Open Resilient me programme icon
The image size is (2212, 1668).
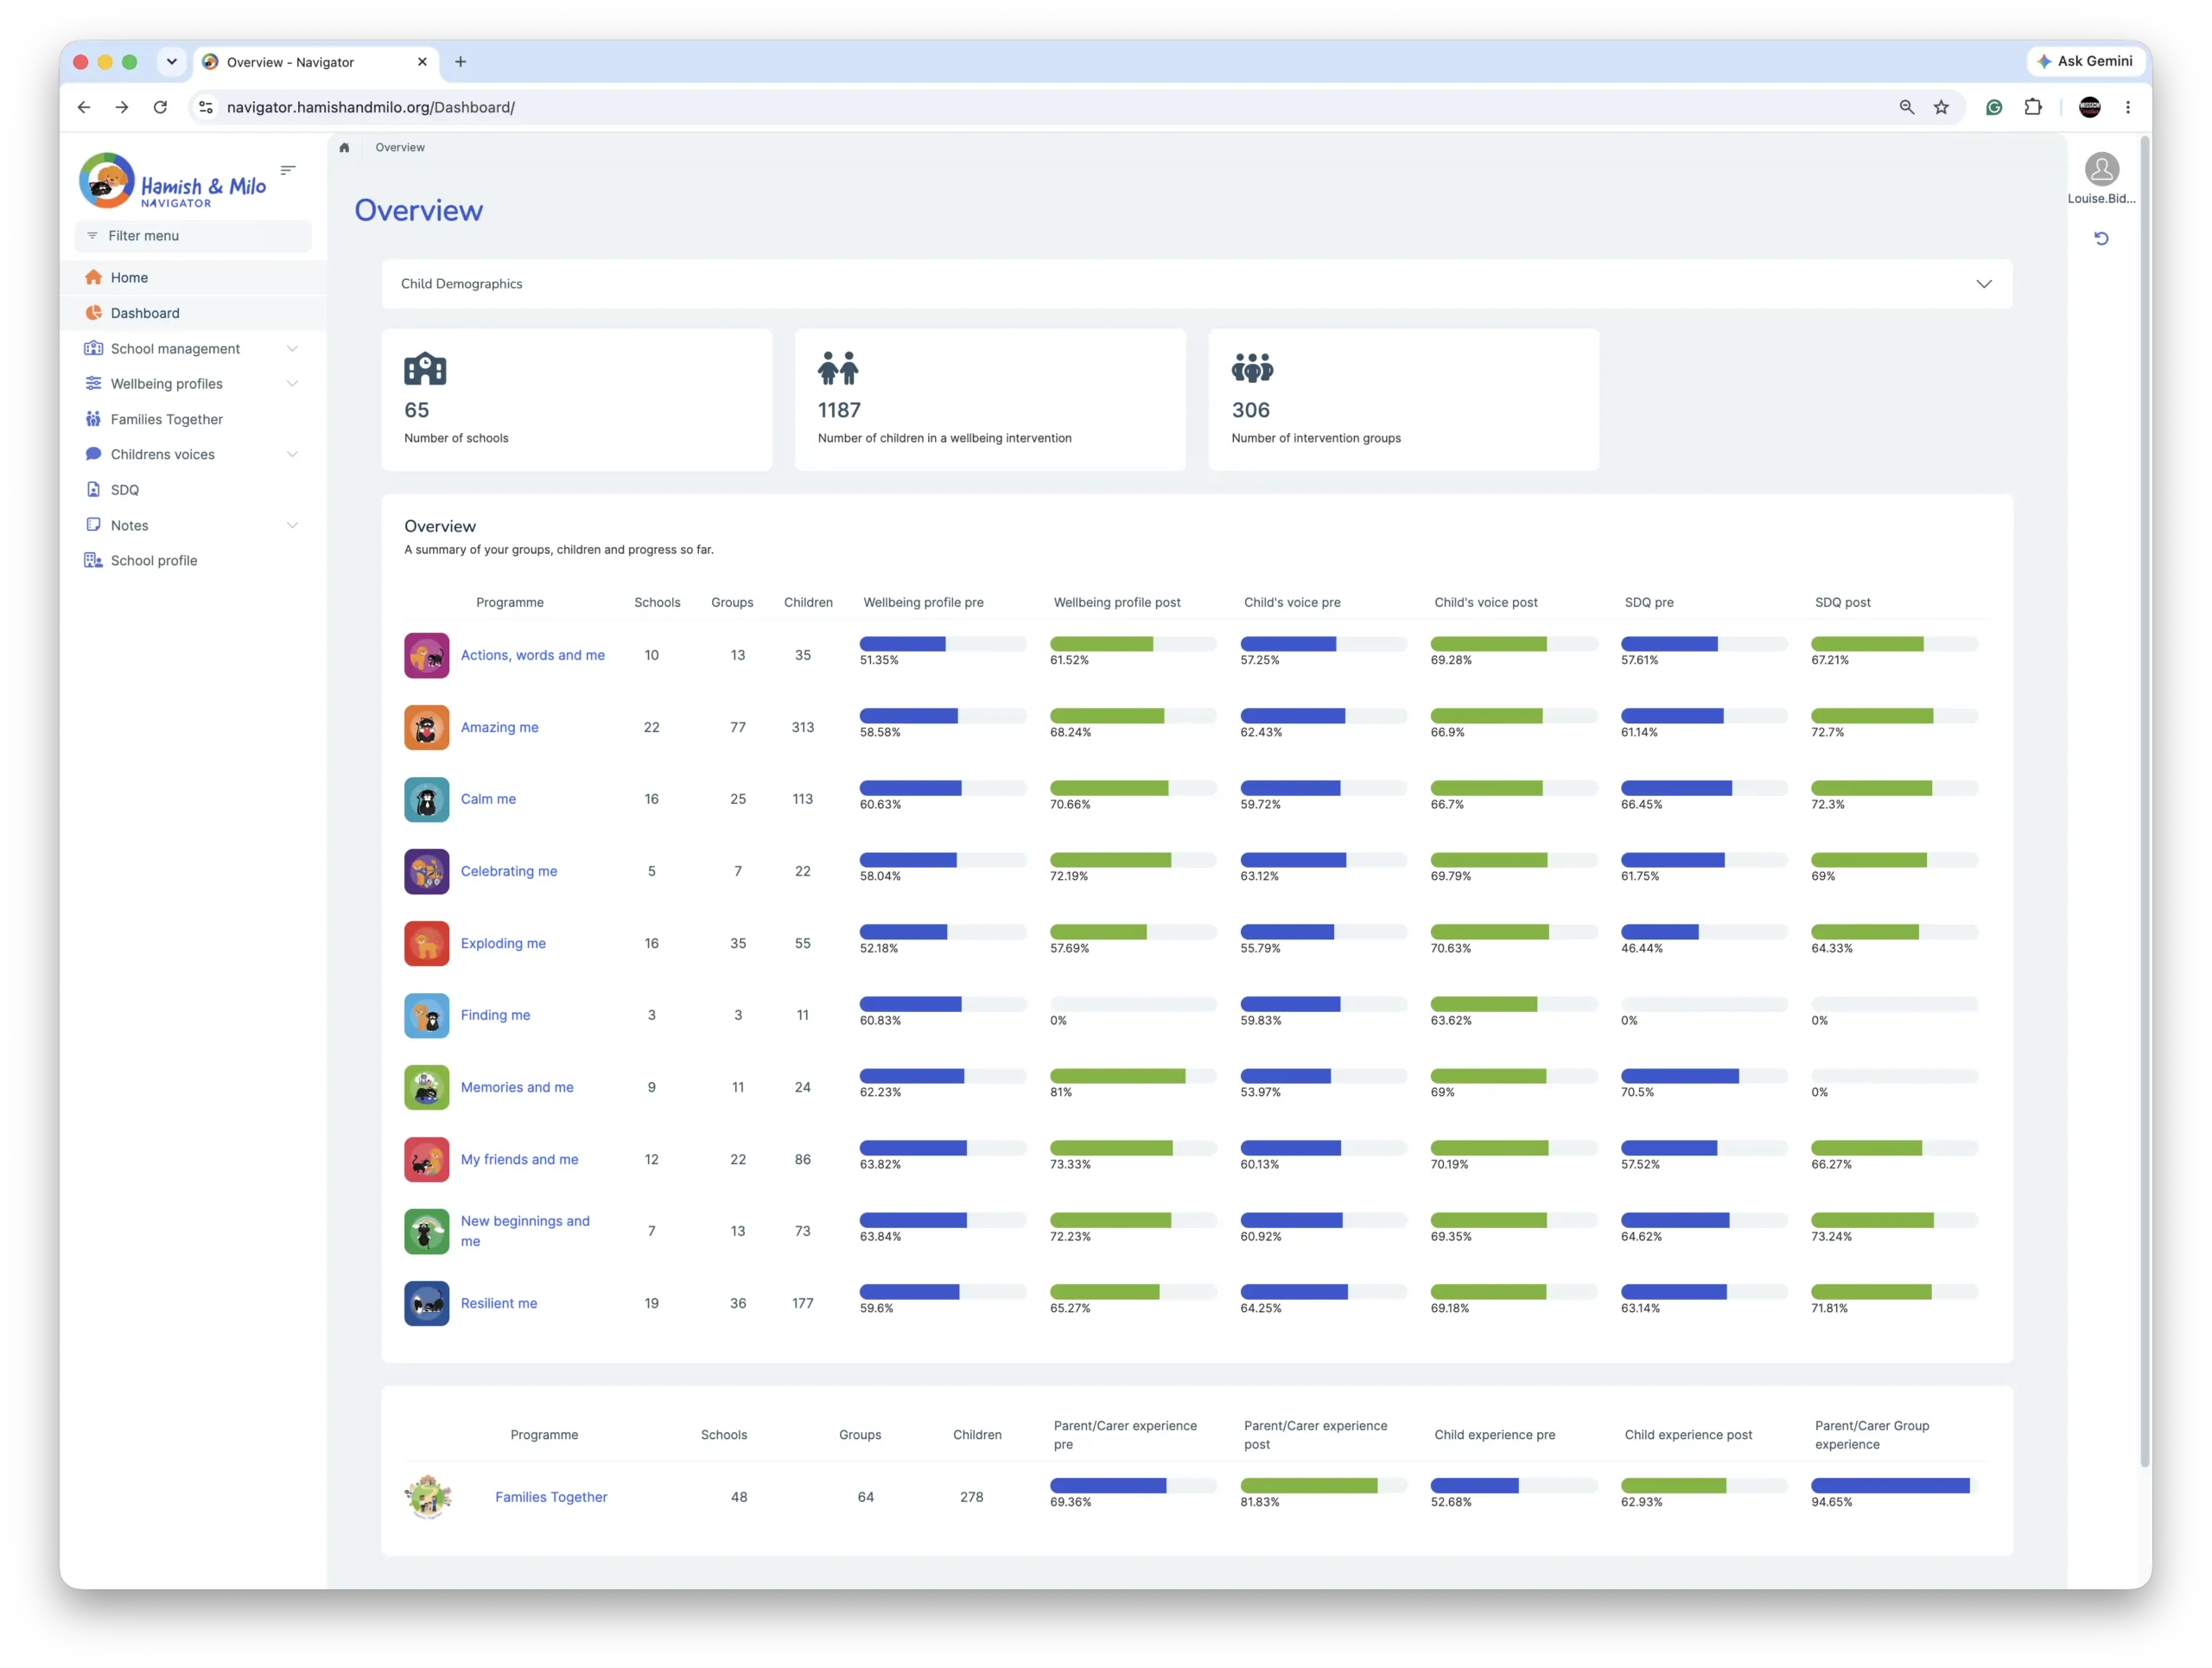tap(426, 1303)
